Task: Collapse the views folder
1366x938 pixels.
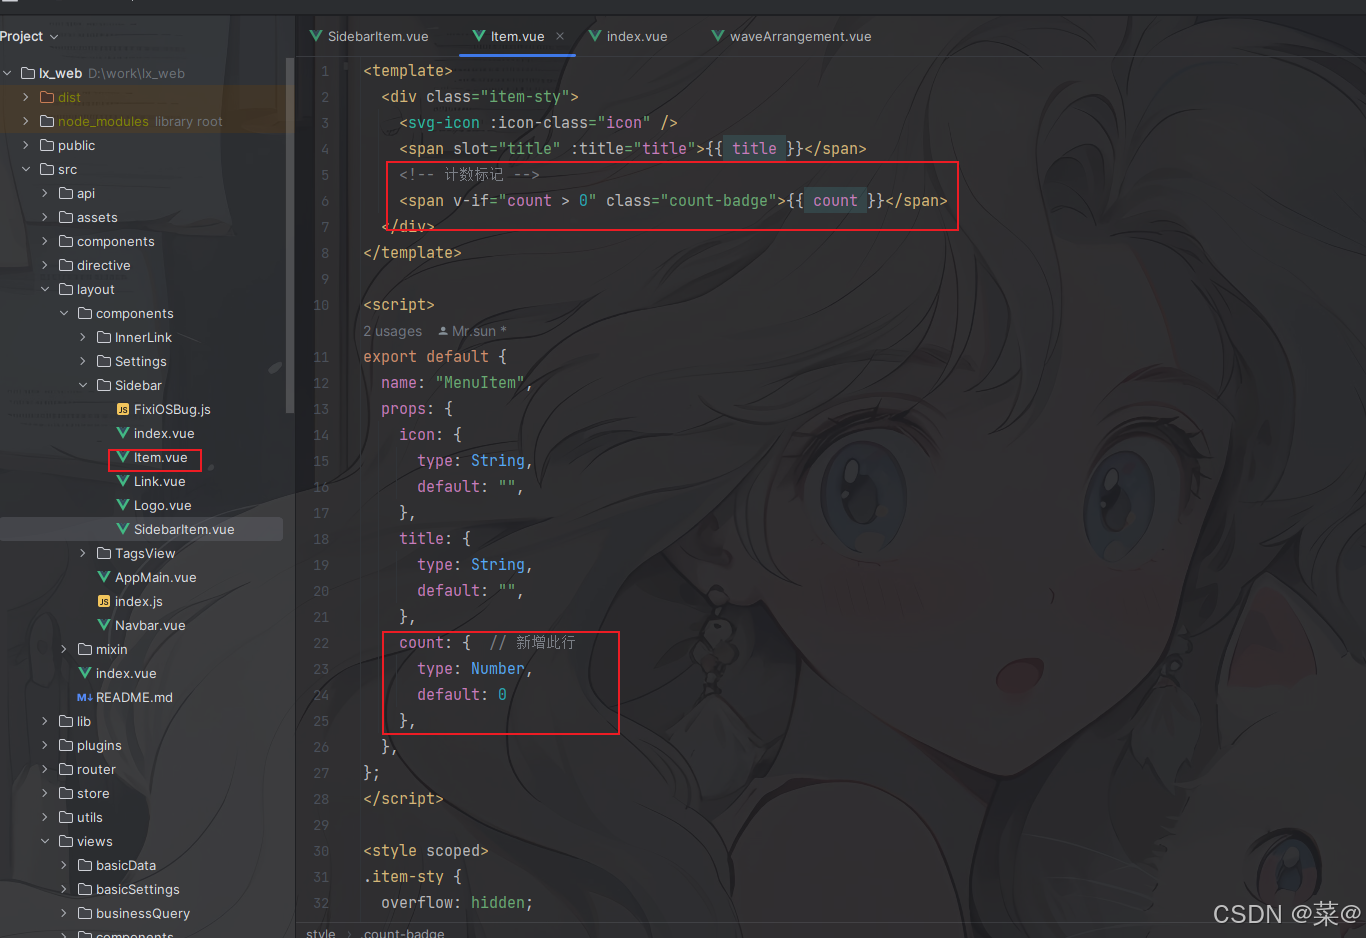Action: click(45, 841)
